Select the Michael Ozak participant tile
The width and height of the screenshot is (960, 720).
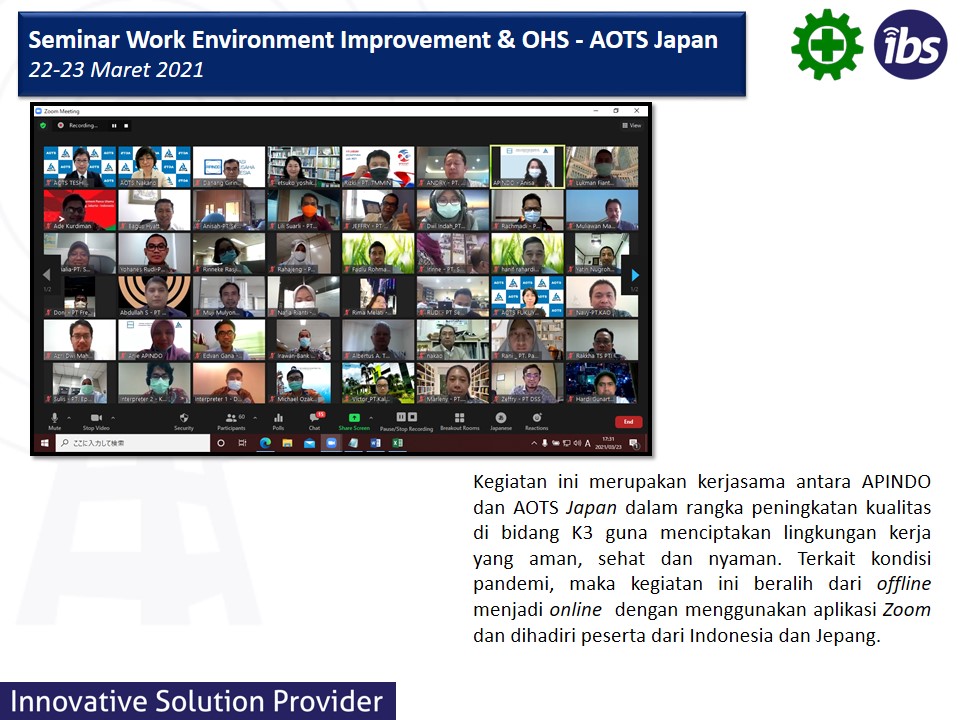pyautogui.click(x=304, y=383)
